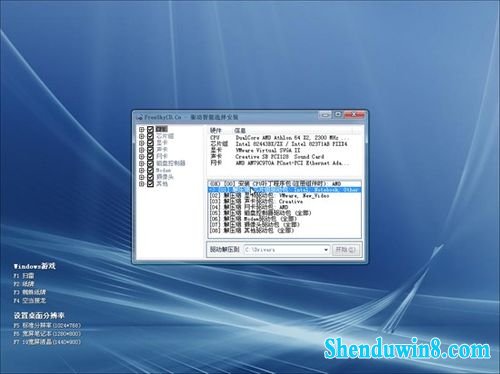The image size is (500, 374).
Task: Close the driver installer window
Action: point(354,115)
